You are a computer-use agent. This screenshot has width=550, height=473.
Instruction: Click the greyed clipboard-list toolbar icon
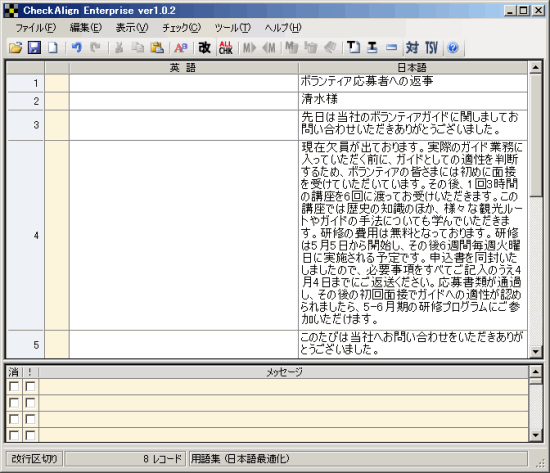pos(310,47)
